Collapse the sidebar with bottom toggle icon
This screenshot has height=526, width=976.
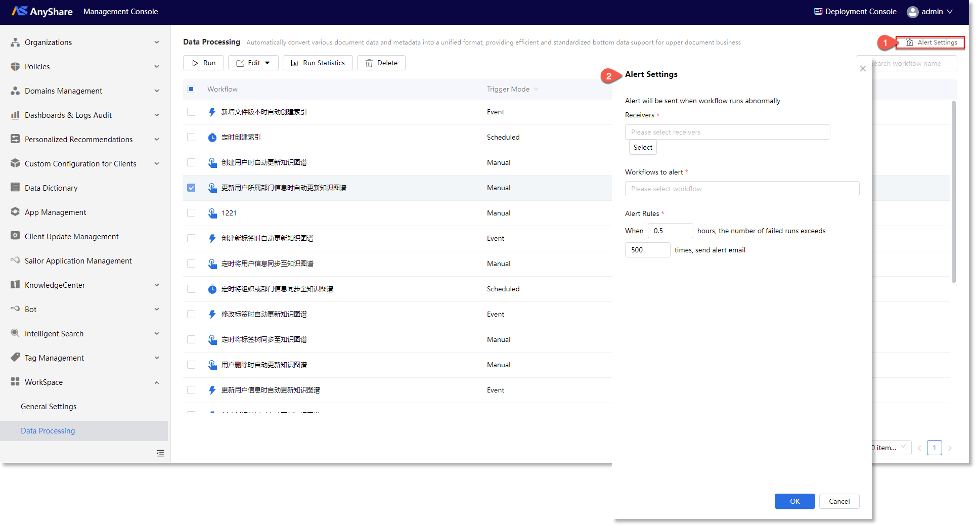(x=160, y=453)
